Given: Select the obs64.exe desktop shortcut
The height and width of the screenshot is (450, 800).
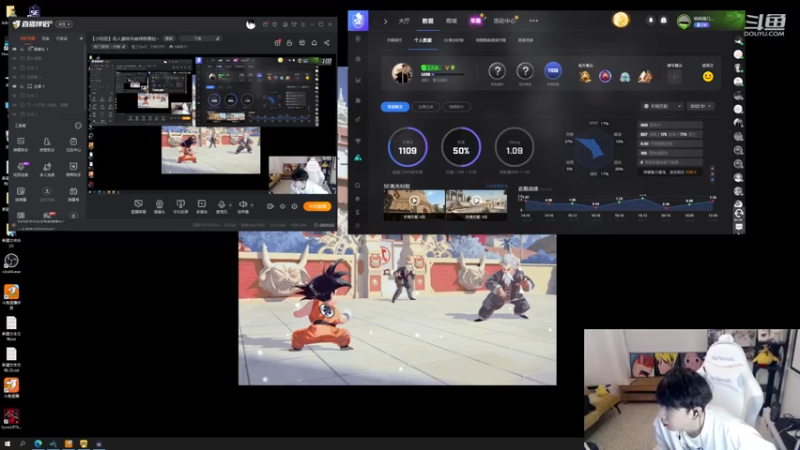Looking at the screenshot, I should [x=11, y=264].
